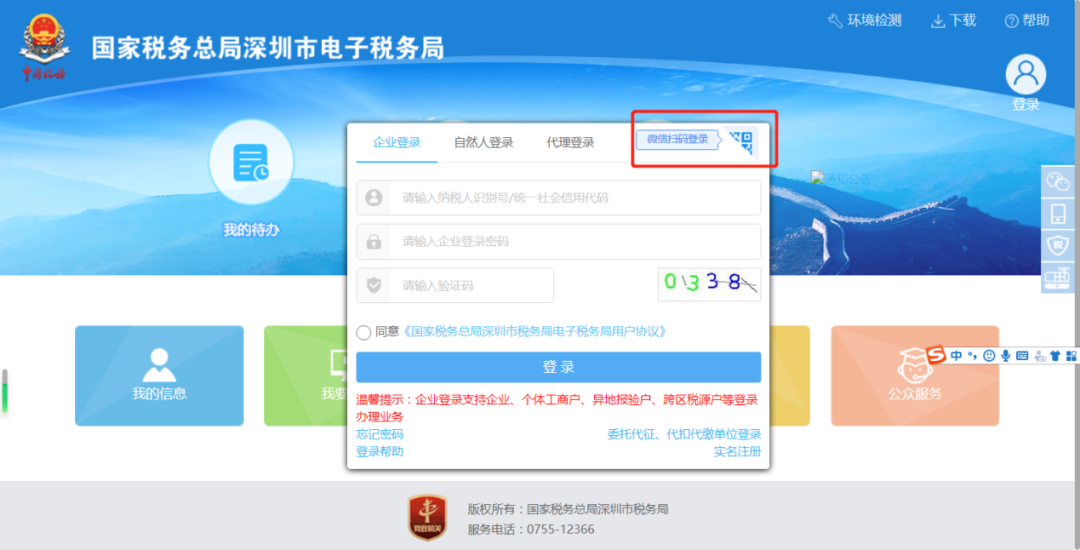Click the blue 登录 button
Viewport: 1080px width, 550px height.
point(559,367)
